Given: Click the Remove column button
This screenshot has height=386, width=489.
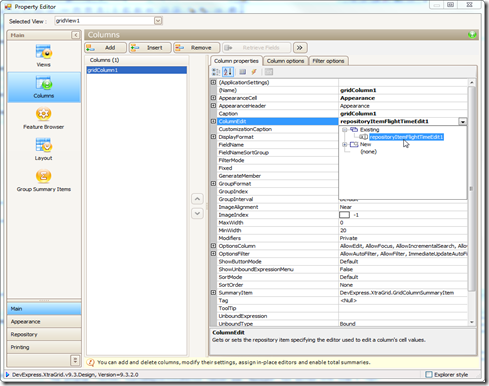Looking at the screenshot, I should (x=197, y=48).
